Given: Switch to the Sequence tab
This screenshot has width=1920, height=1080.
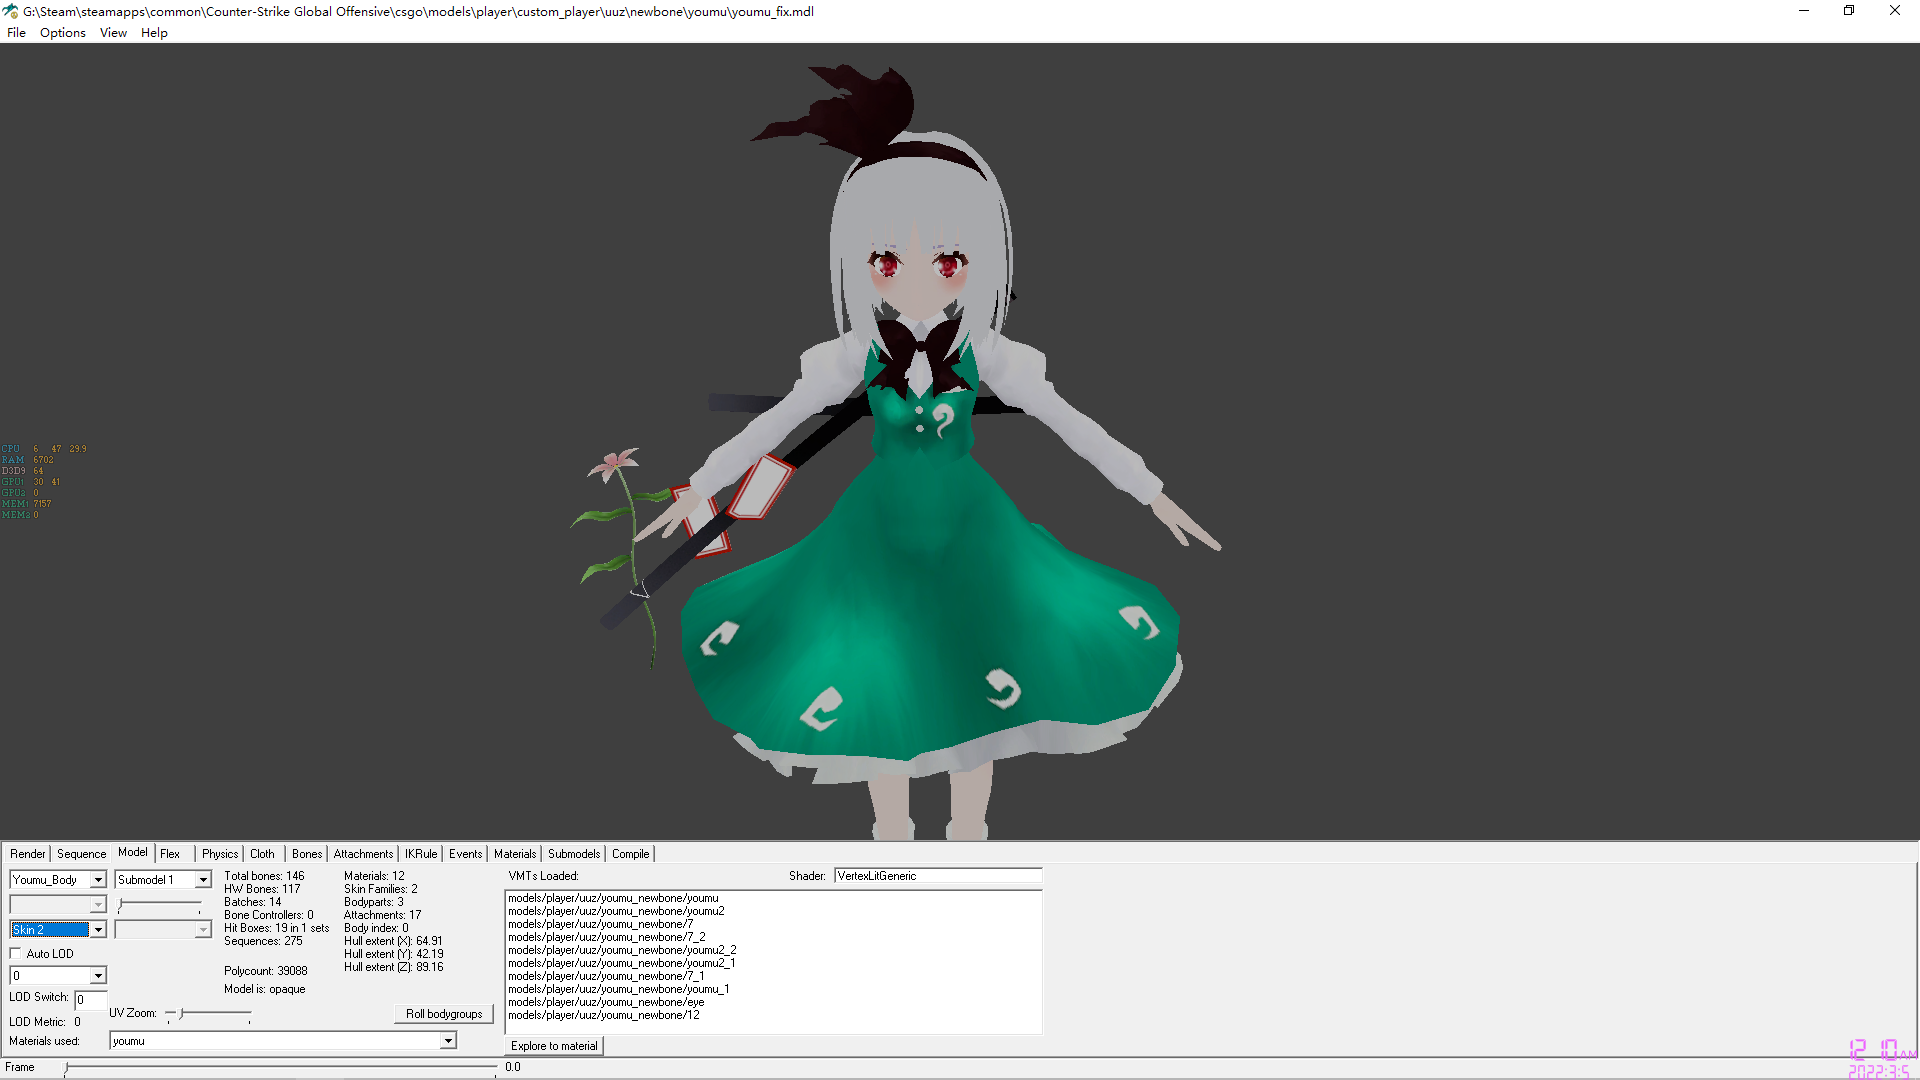Looking at the screenshot, I should 81,854.
